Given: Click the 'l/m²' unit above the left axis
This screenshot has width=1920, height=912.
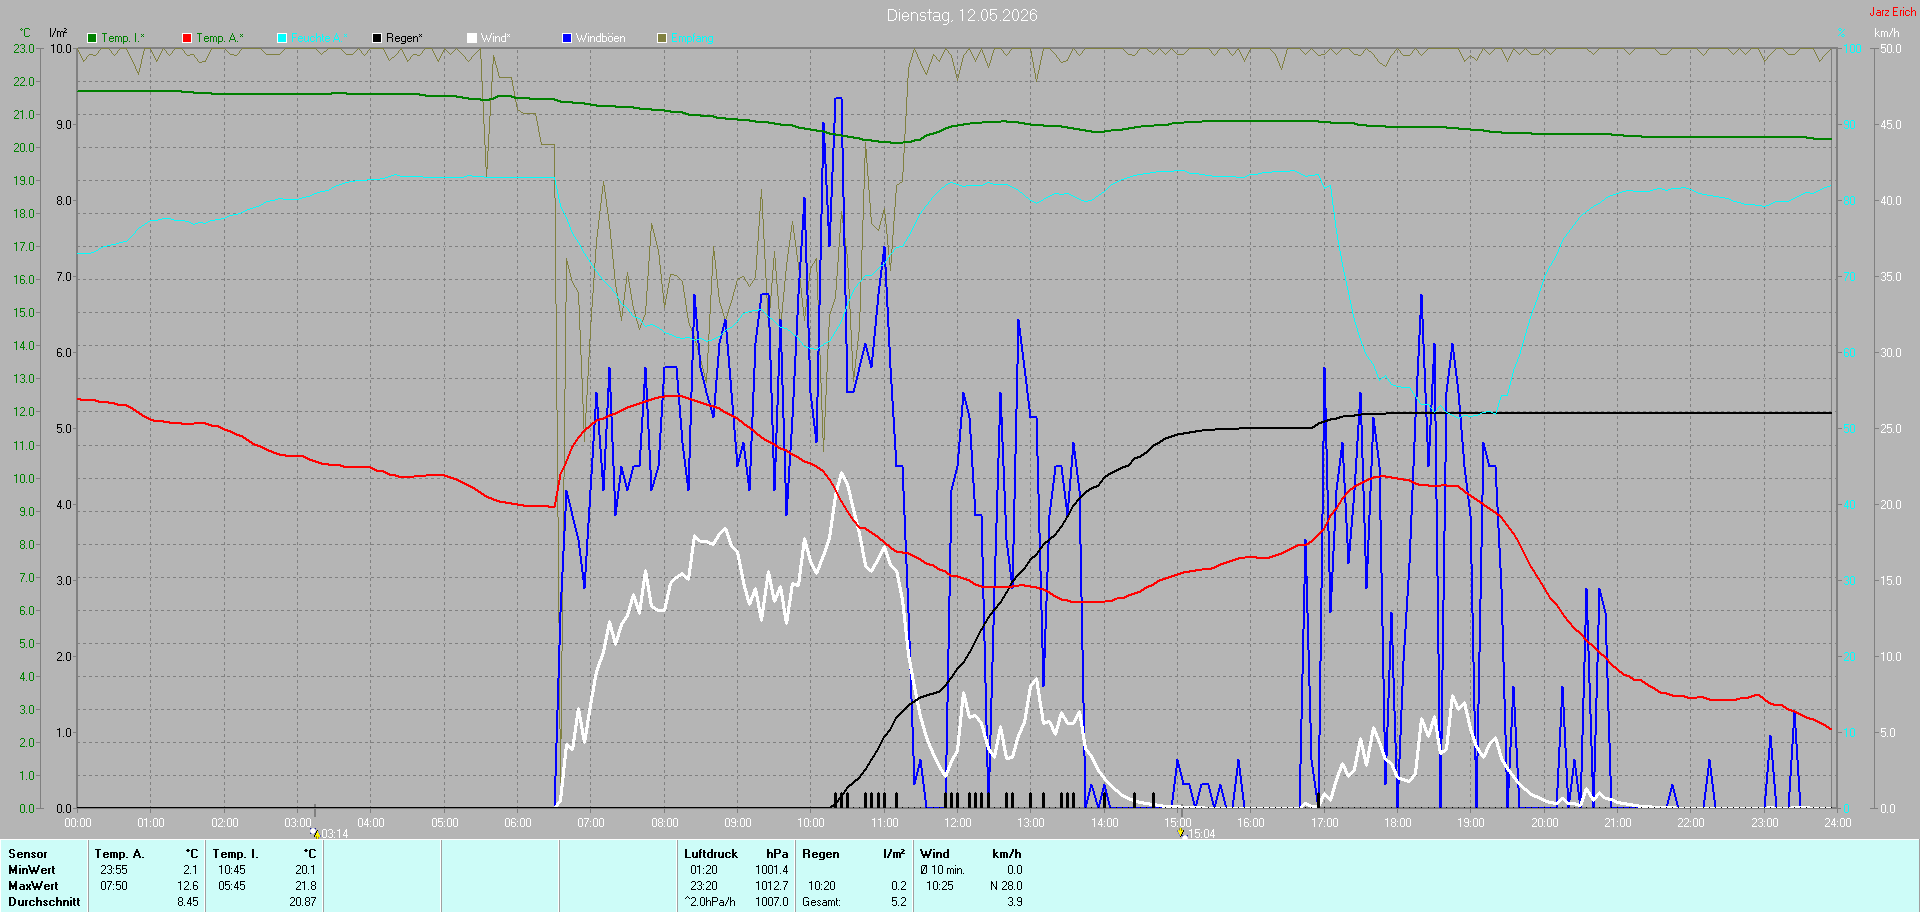Looking at the screenshot, I should pyautogui.click(x=58, y=33).
